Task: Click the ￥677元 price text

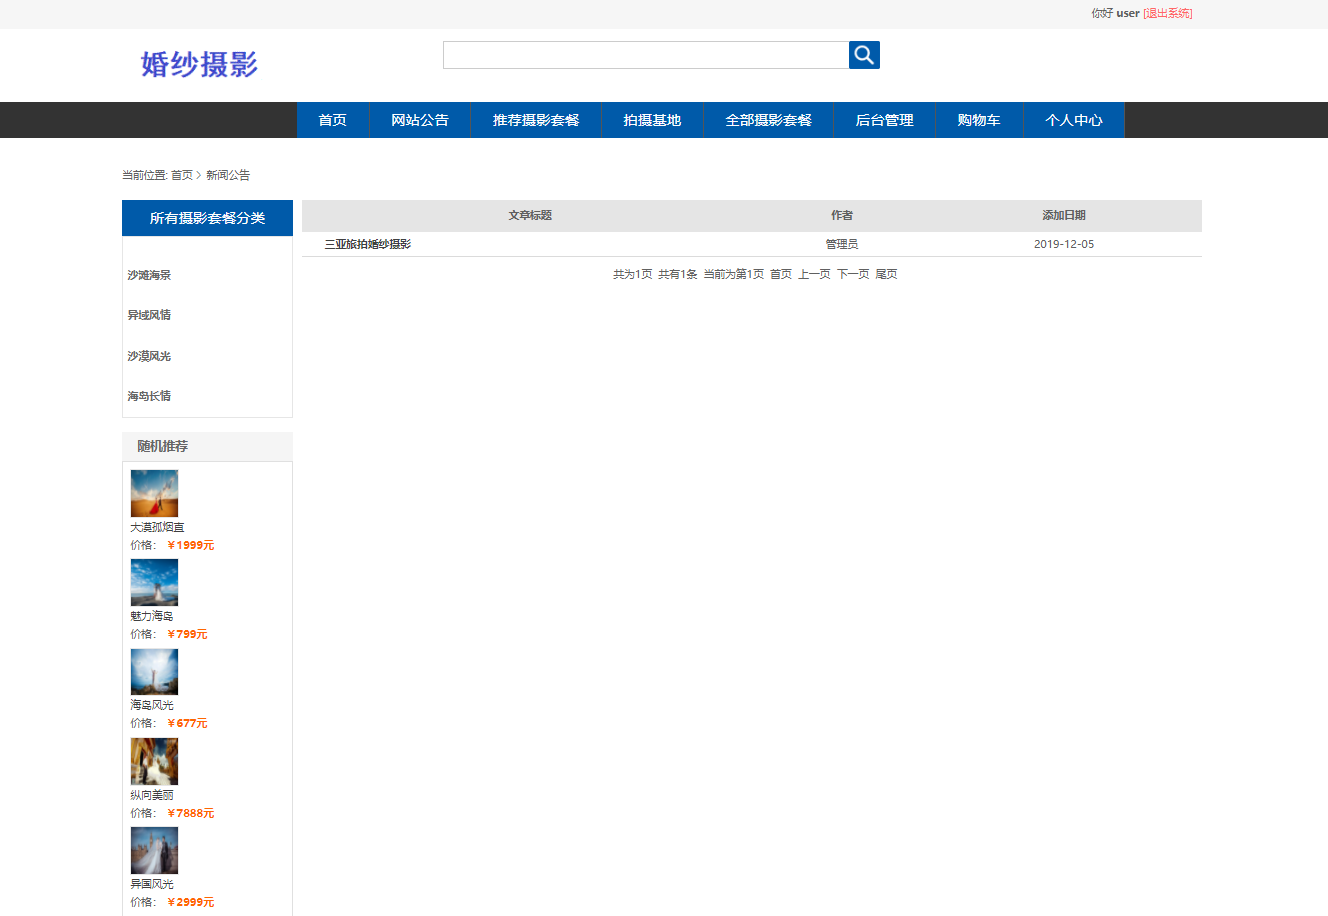Action: coord(187,723)
